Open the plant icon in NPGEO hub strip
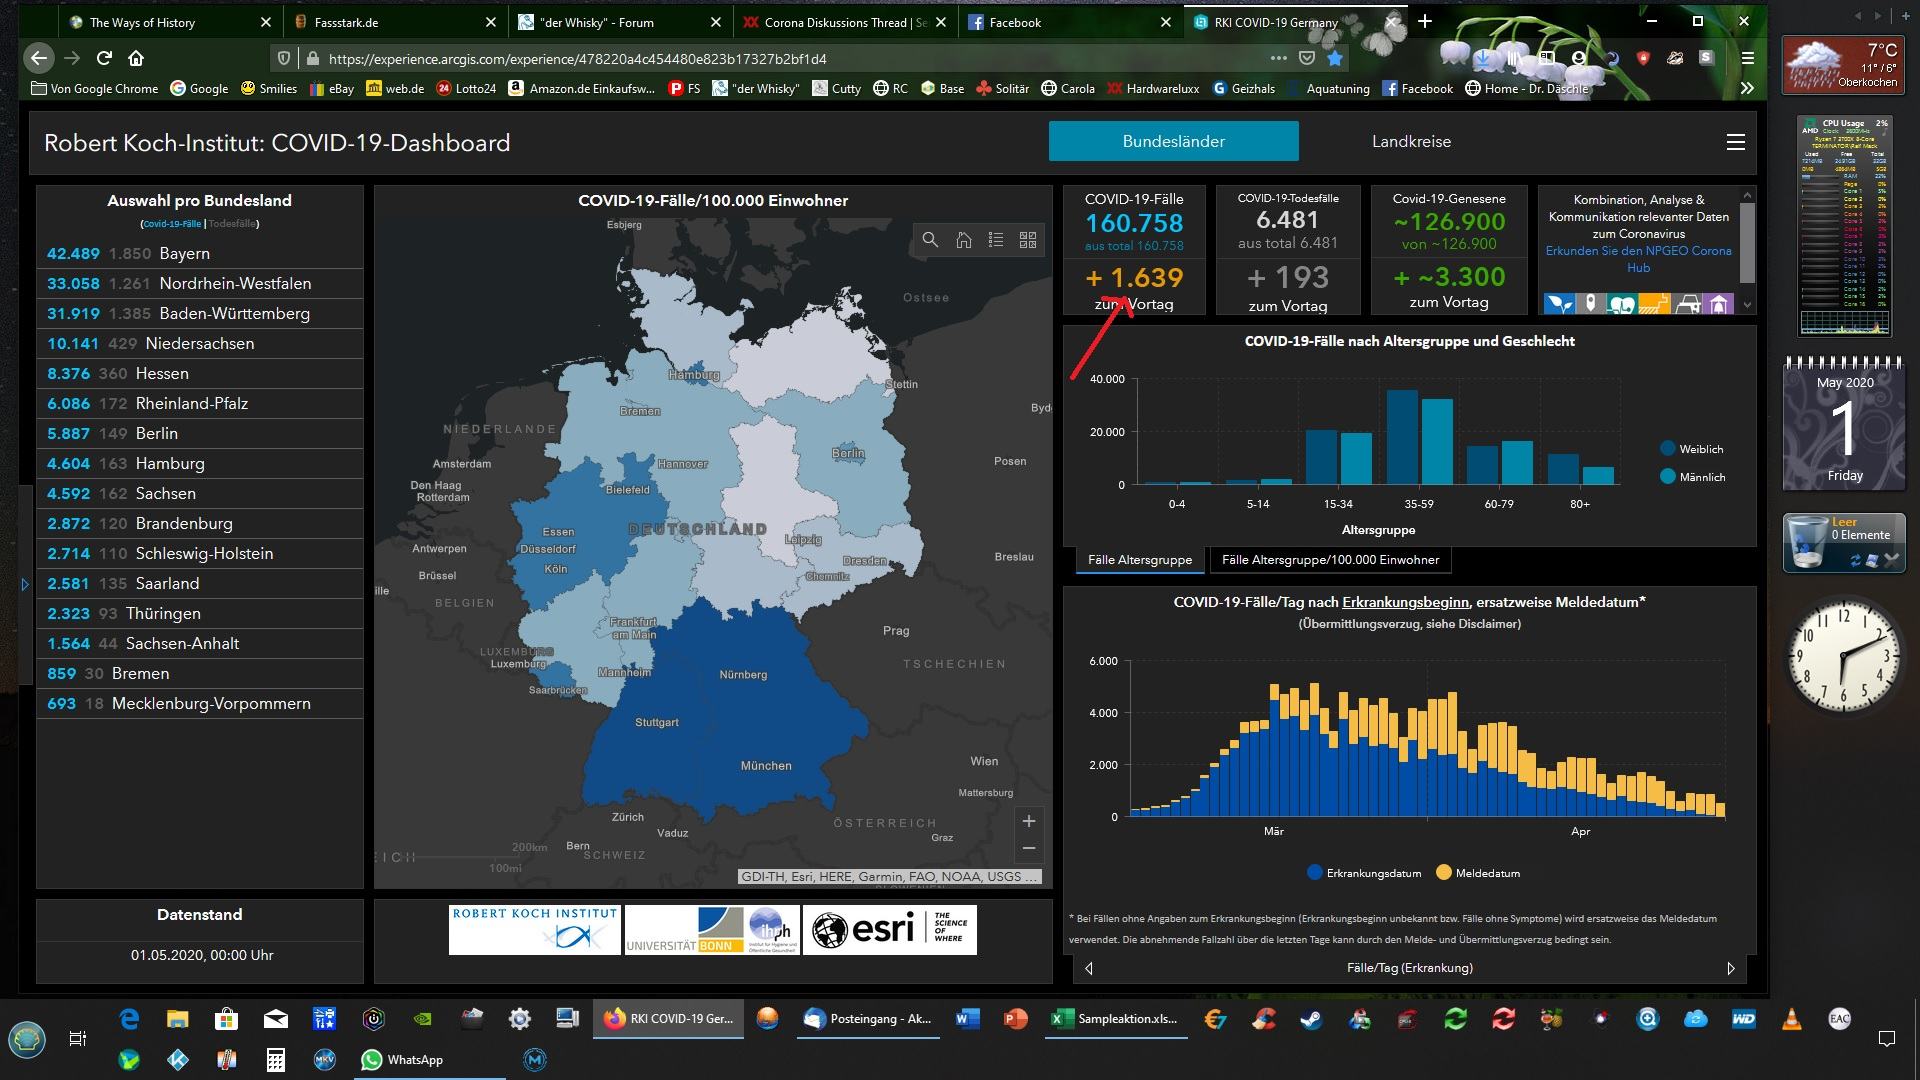 click(1558, 303)
